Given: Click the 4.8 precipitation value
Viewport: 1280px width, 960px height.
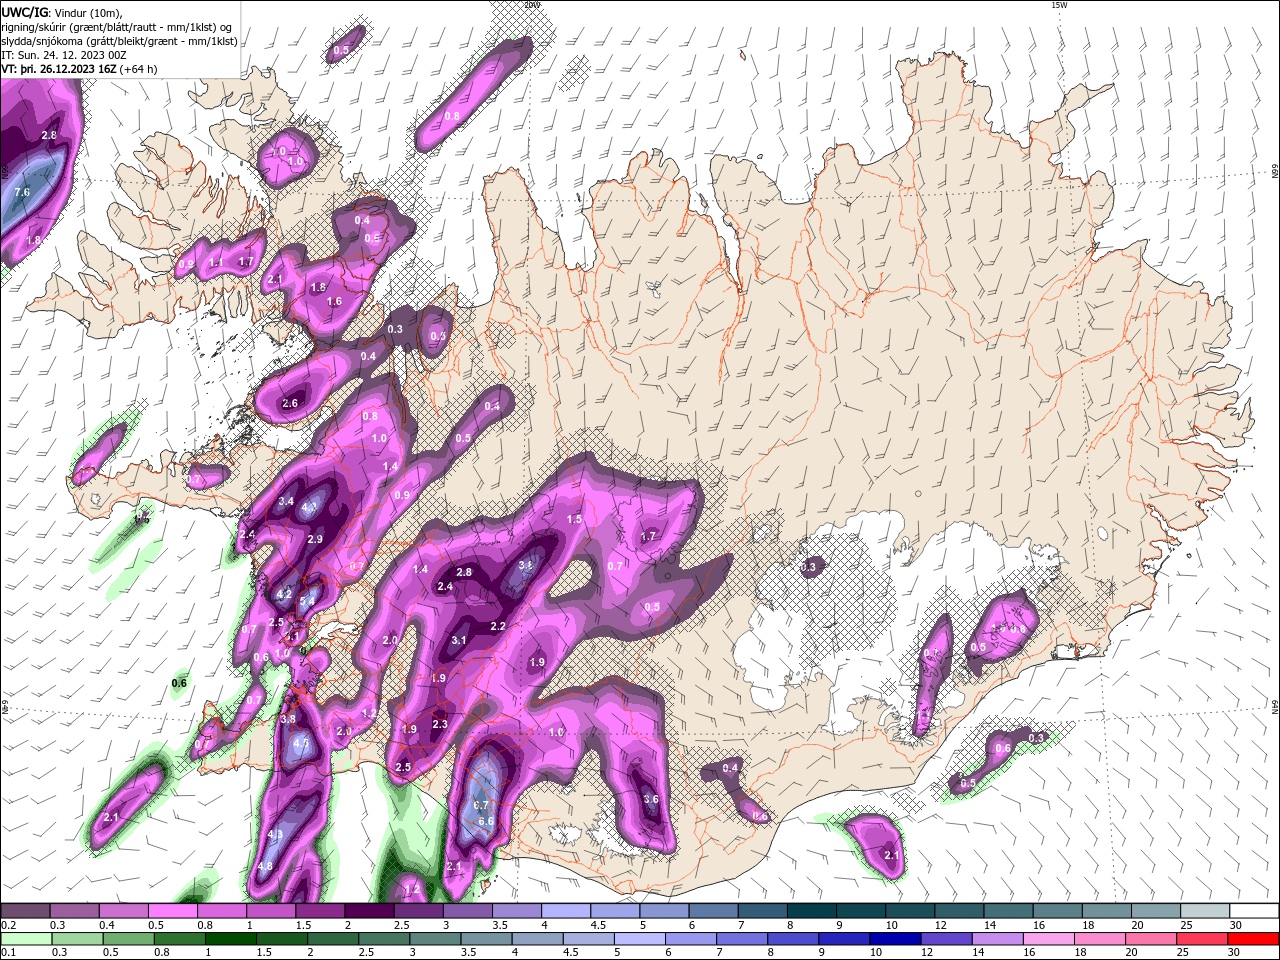Looking at the screenshot, I should tap(265, 866).
